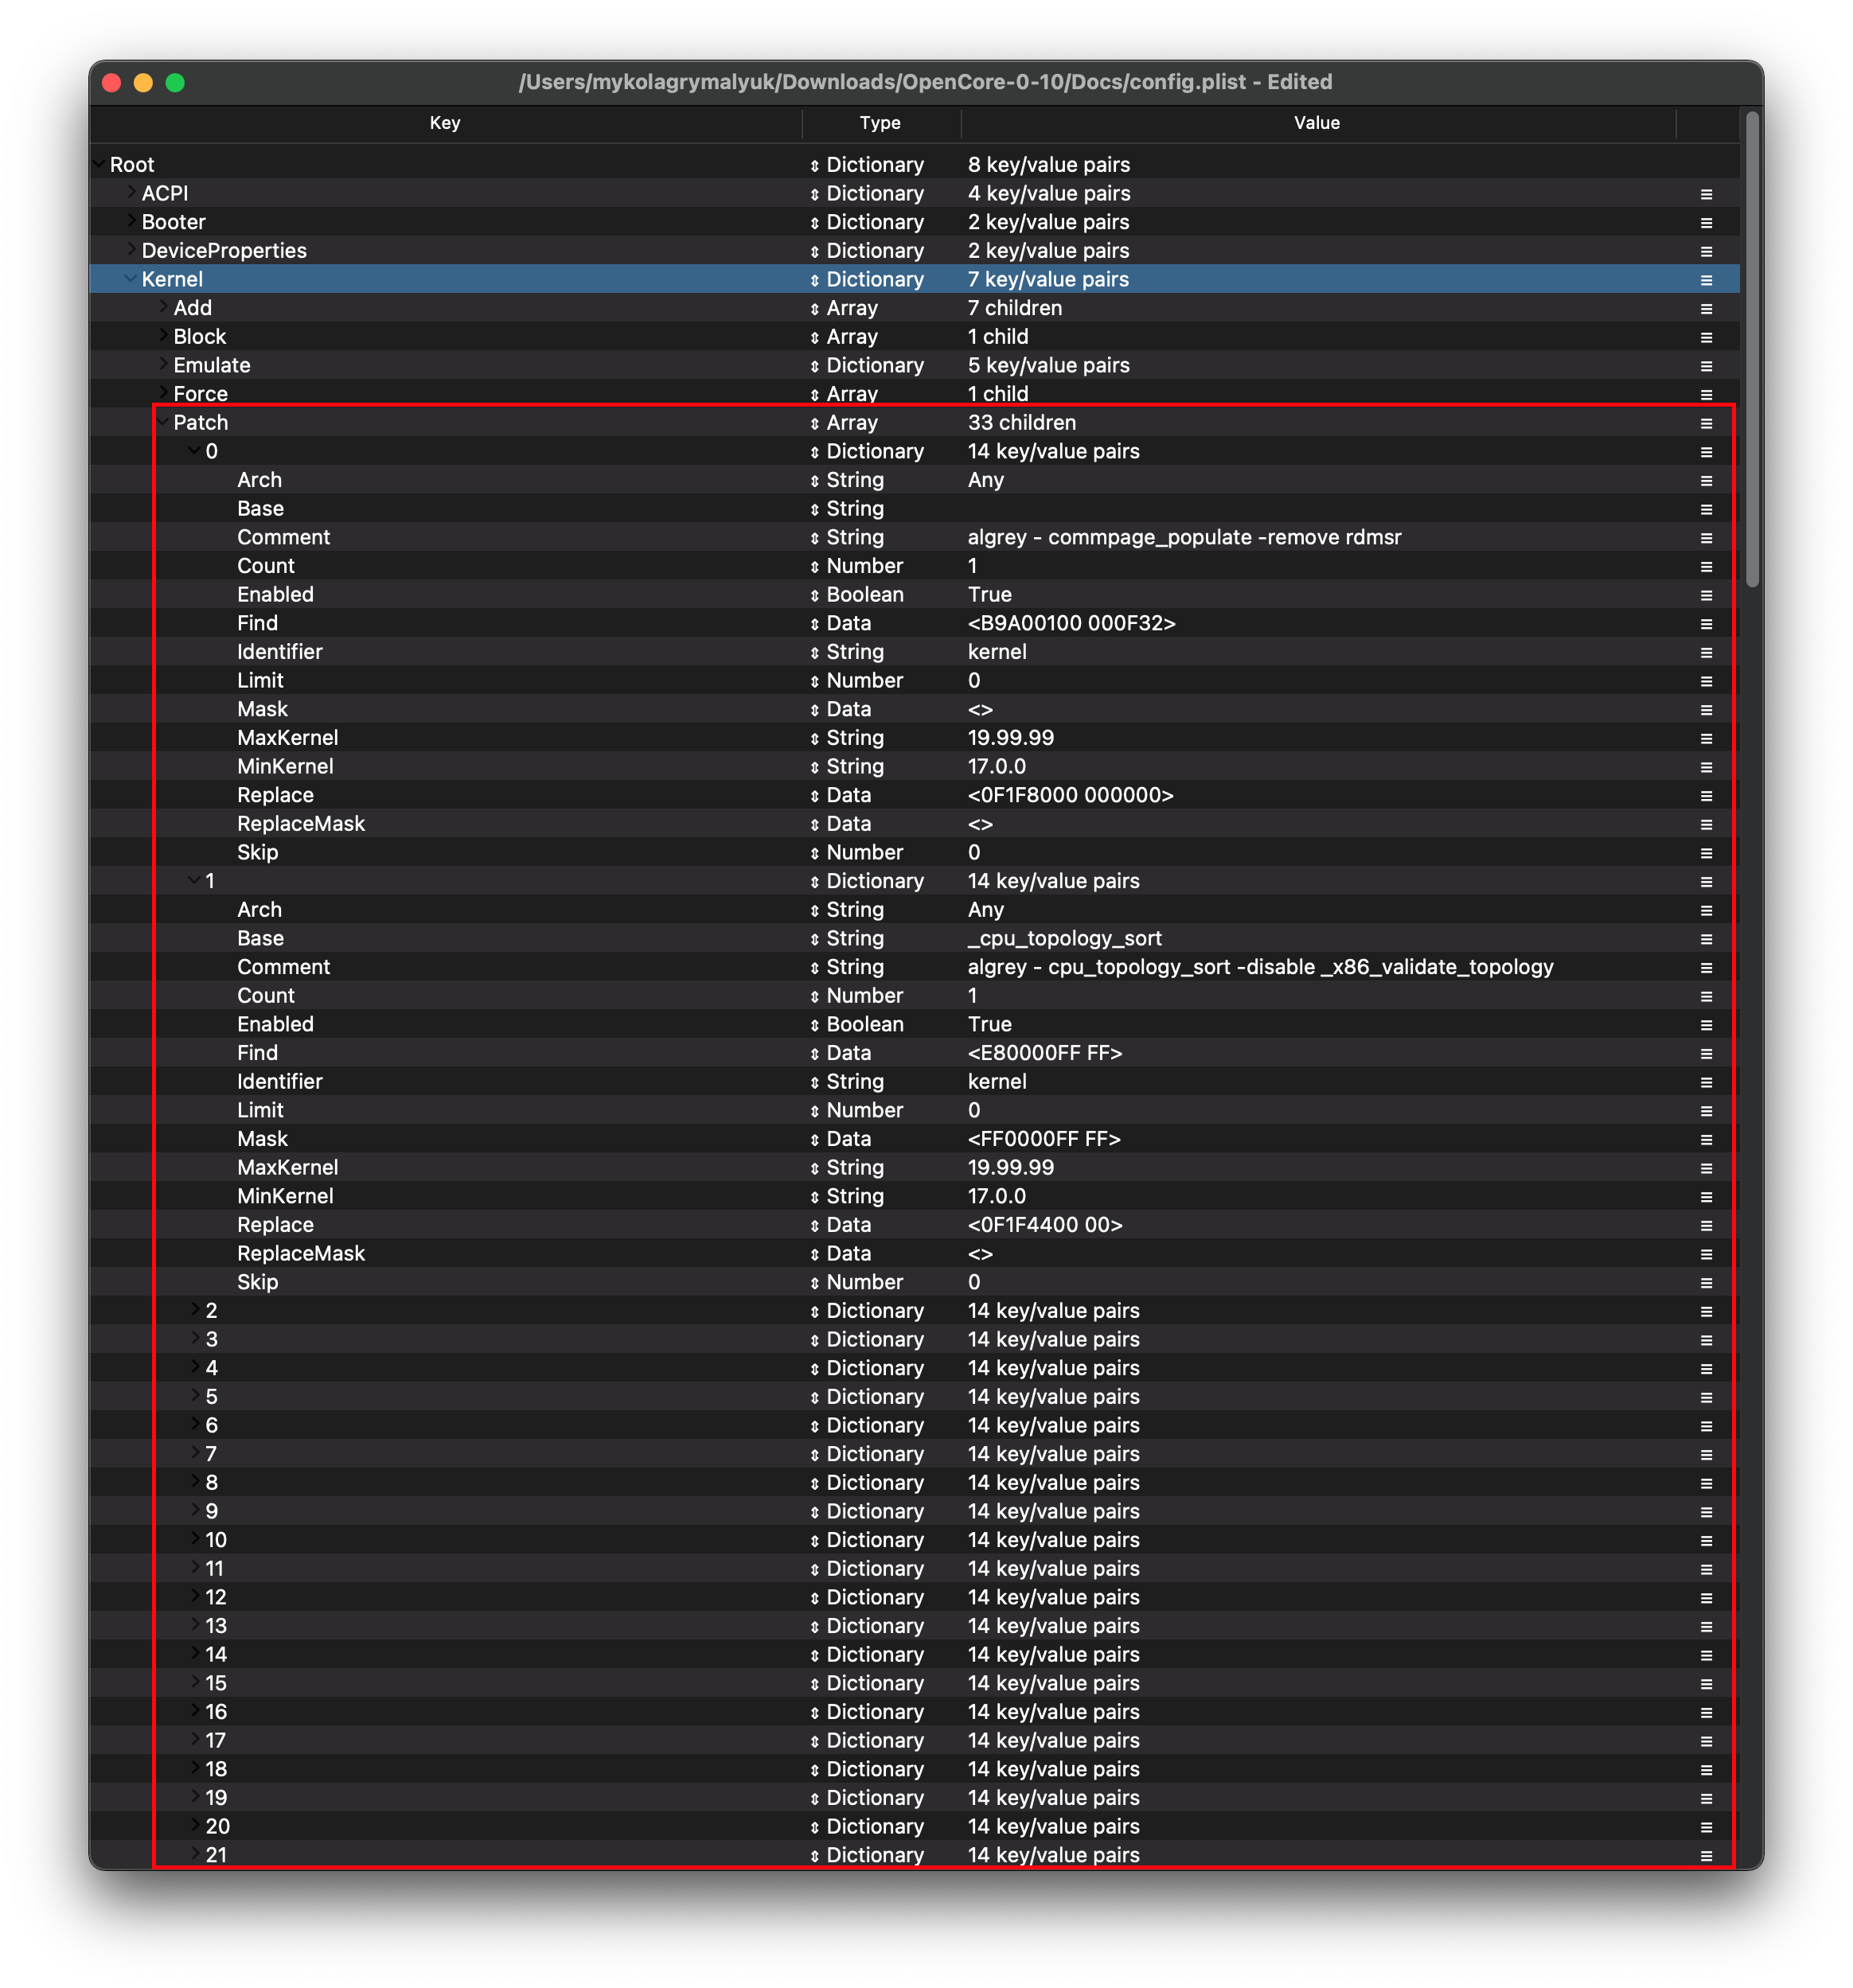1853x1988 pixels.
Task: Click the Key column header
Action: pyautogui.click(x=445, y=123)
